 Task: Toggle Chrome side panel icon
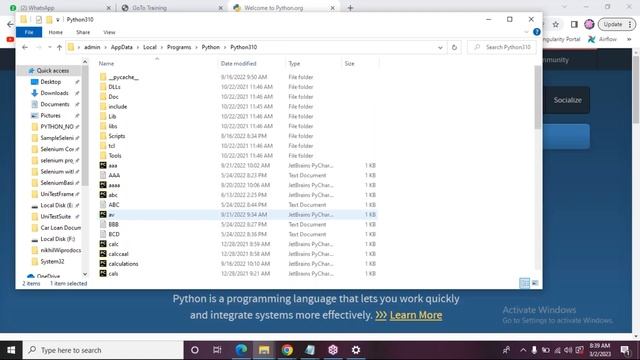click(574, 24)
